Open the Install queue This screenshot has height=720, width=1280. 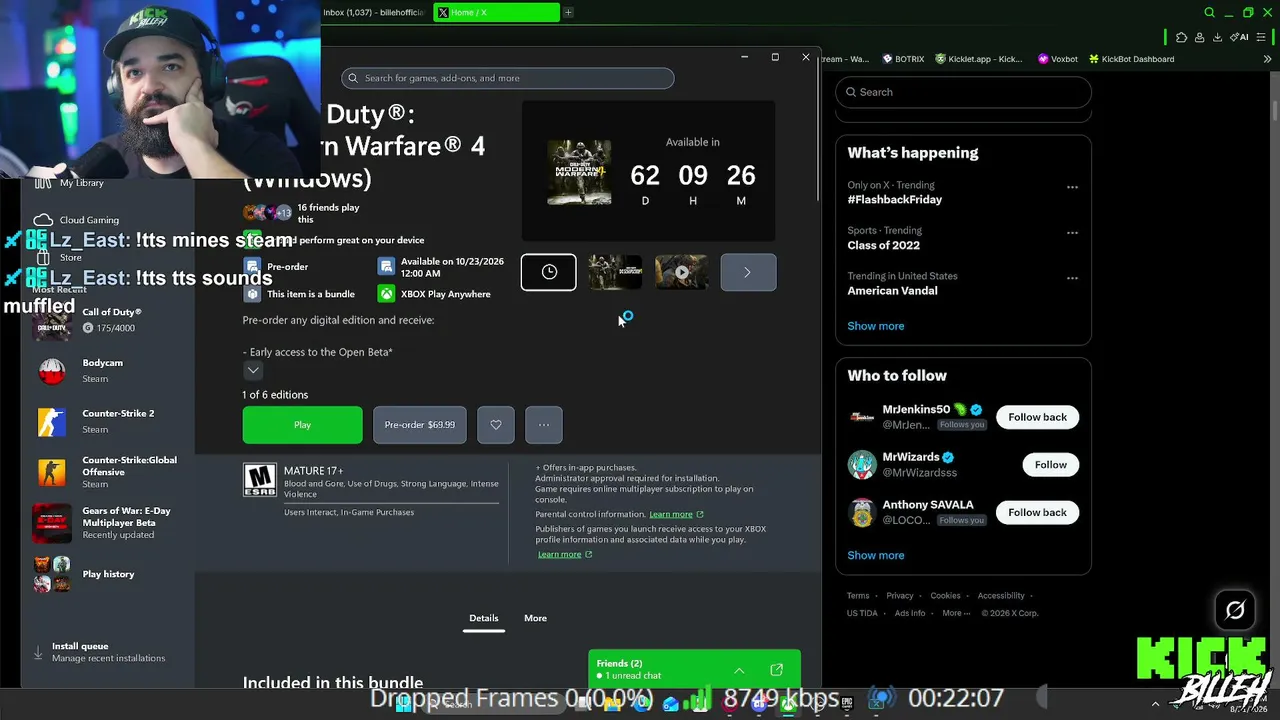click(x=108, y=652)
